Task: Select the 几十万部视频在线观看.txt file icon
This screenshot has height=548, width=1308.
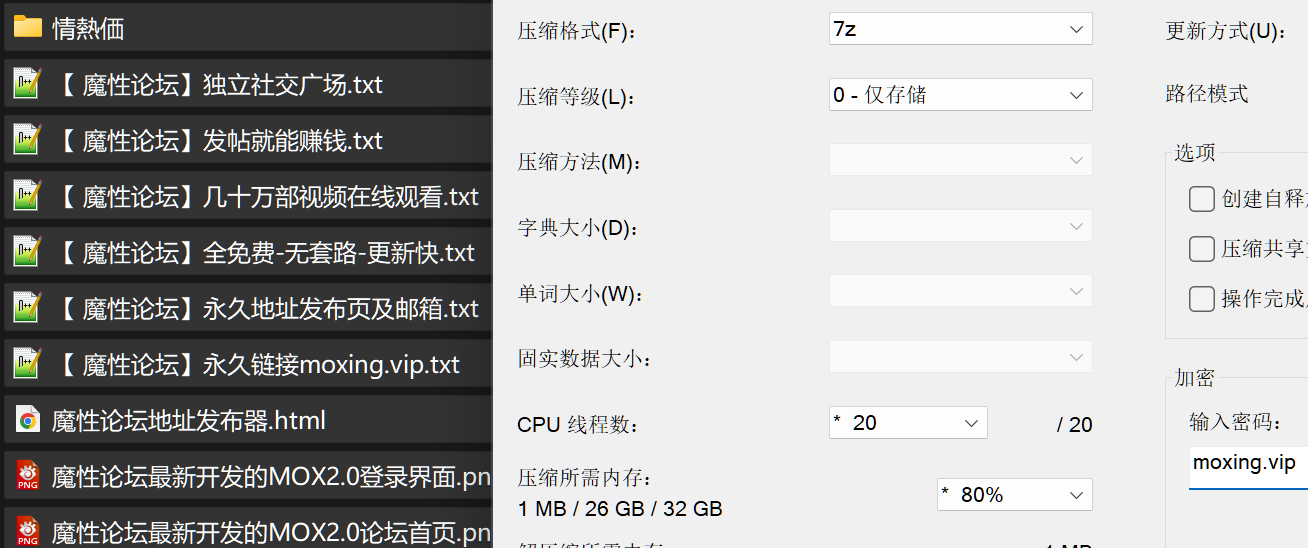Action: coord(27,196)
